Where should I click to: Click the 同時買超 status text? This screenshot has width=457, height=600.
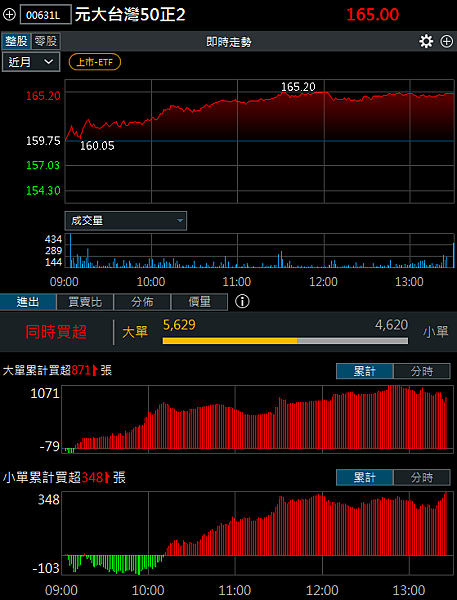[56, 332]
